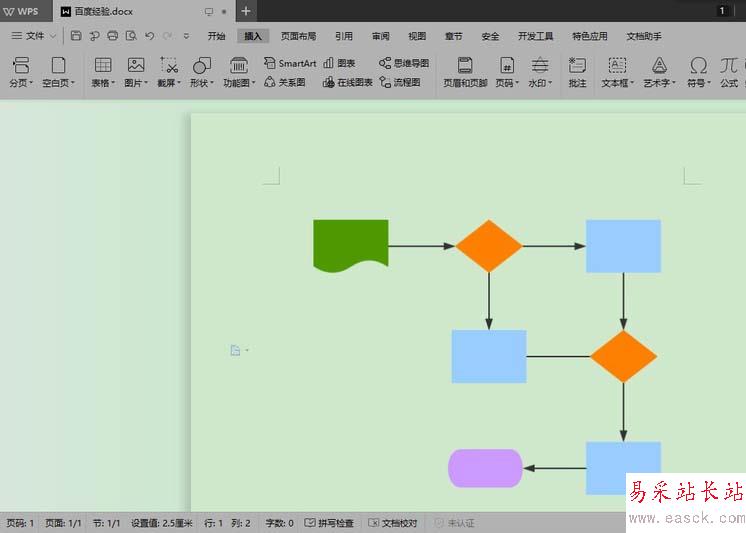The image size is (746, 533).
Task: Open Print Preview from quick access toolbar
Action: point(131,36)
